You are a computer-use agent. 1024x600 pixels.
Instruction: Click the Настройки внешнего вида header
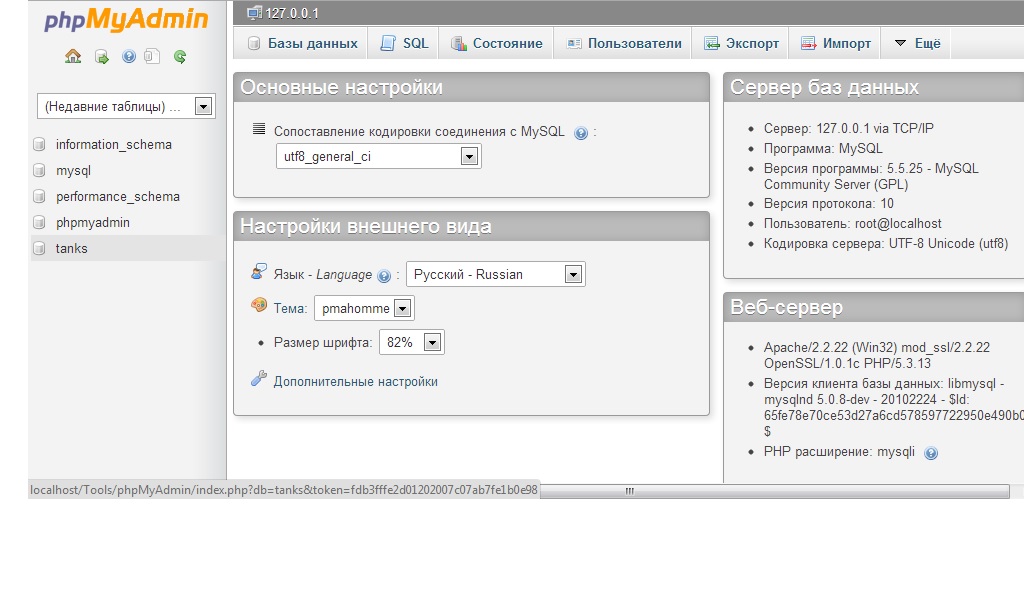[x=472, y=227]
